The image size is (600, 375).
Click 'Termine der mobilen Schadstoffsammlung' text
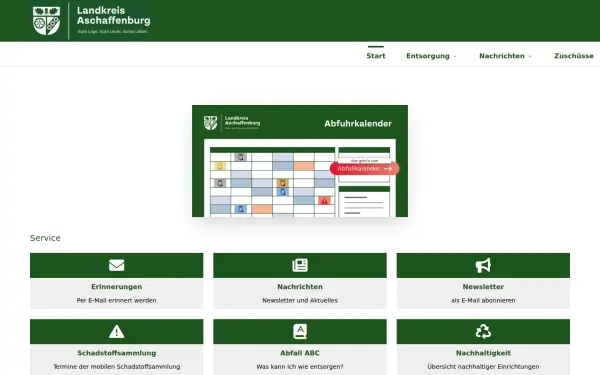point(116,367)
